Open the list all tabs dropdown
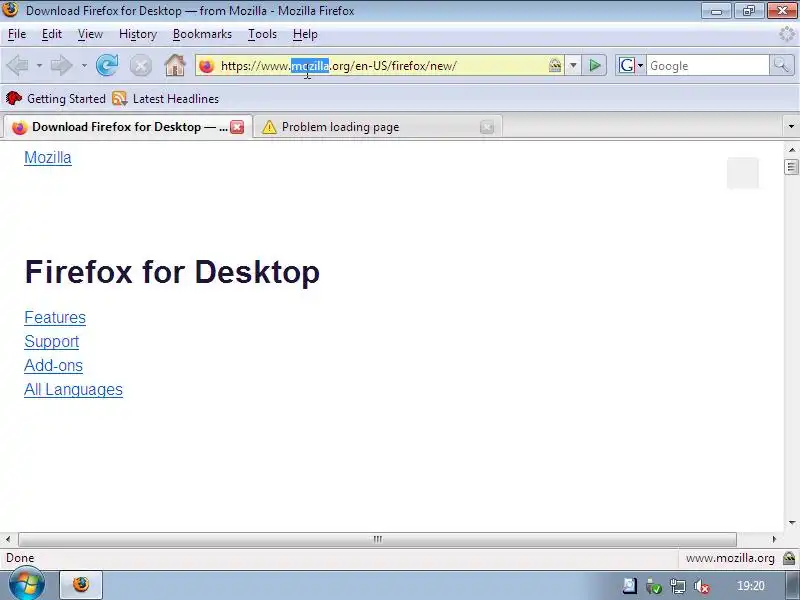This screenshot has height=600, width=800. [791, 126]
